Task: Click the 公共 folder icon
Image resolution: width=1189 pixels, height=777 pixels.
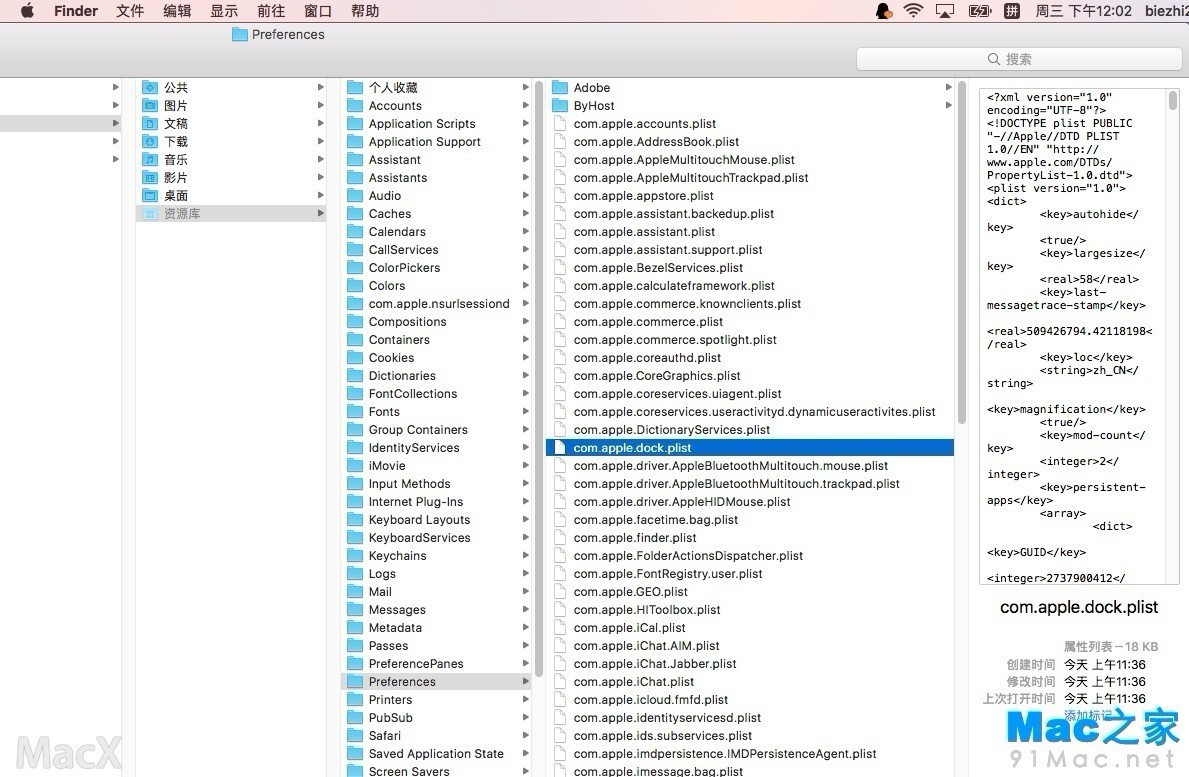Action: tap(150, 87)
